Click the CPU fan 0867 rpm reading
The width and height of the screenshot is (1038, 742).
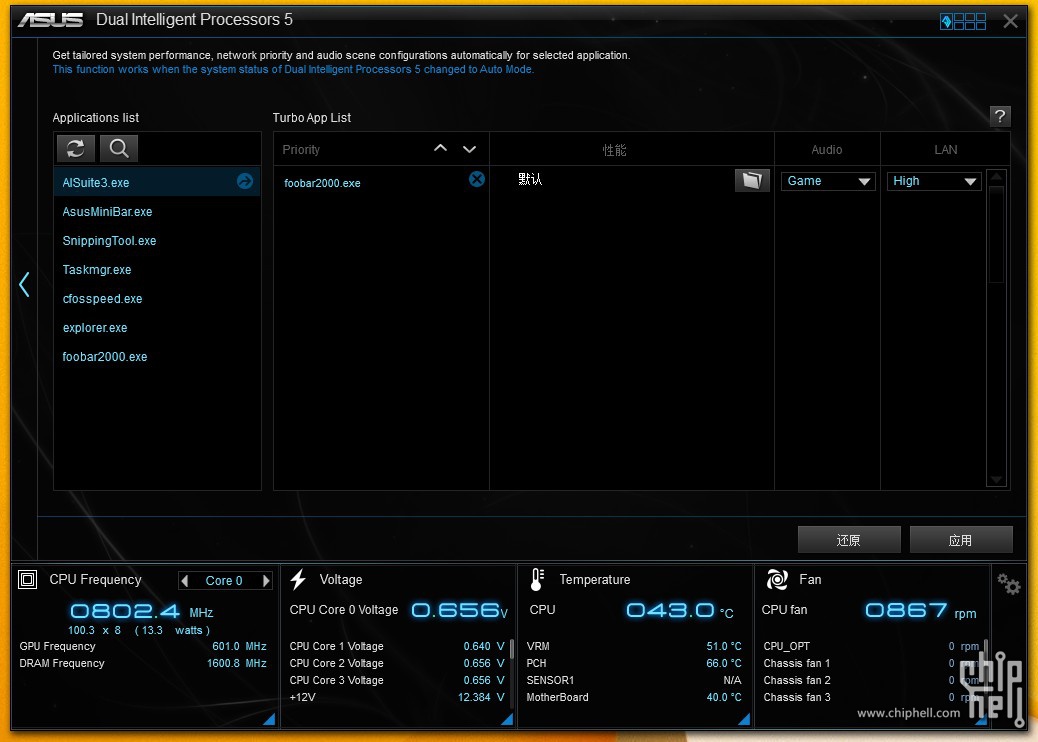(920, 611)
